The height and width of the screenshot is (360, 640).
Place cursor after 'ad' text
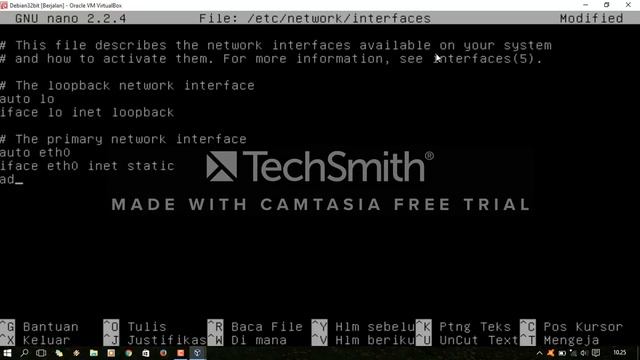pos(18,179)
